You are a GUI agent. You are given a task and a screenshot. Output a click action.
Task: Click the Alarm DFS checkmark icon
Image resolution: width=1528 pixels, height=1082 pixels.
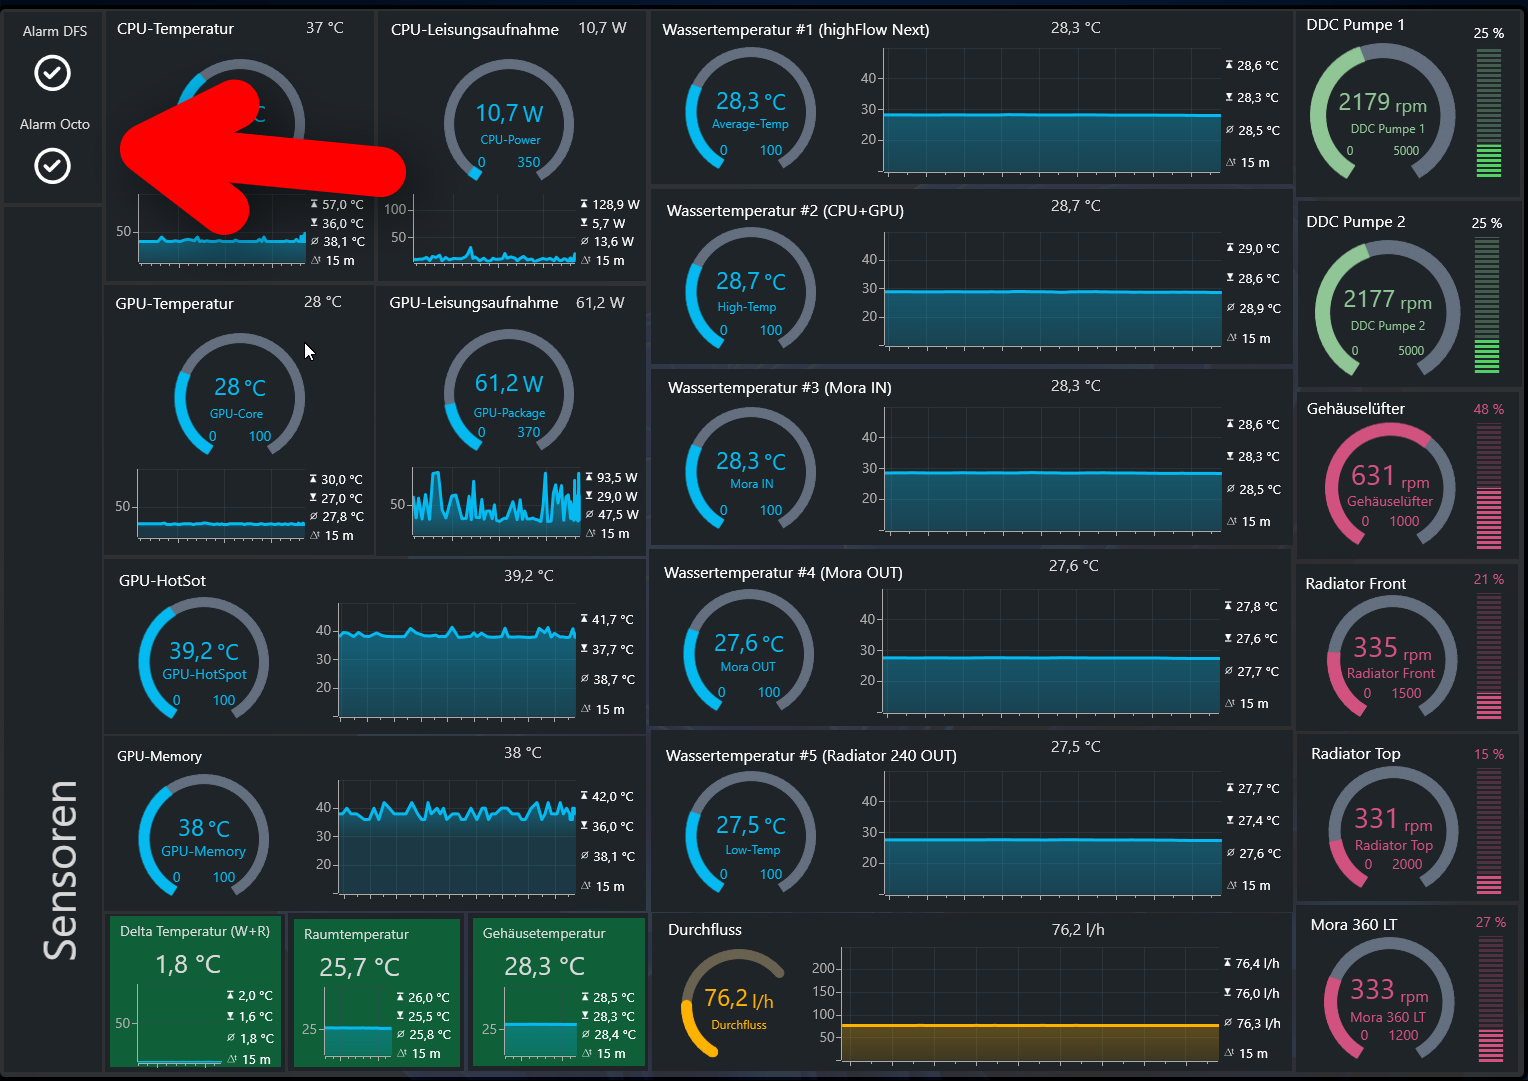53,72
